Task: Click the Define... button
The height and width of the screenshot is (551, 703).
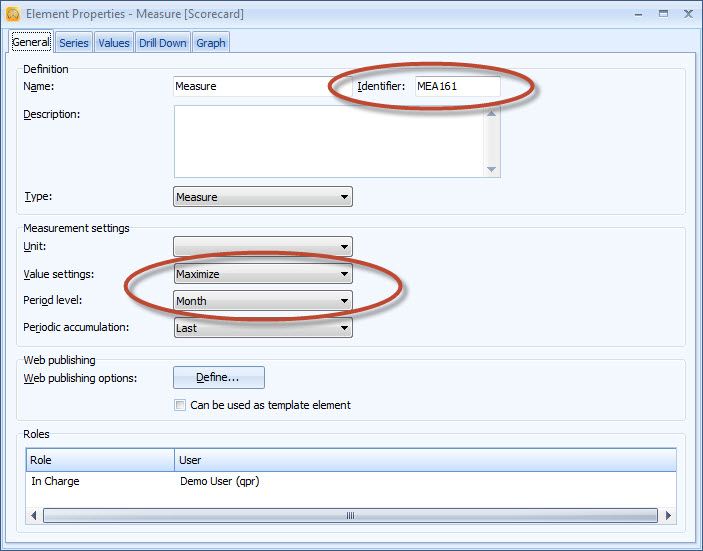Action: tap(219, 377)
